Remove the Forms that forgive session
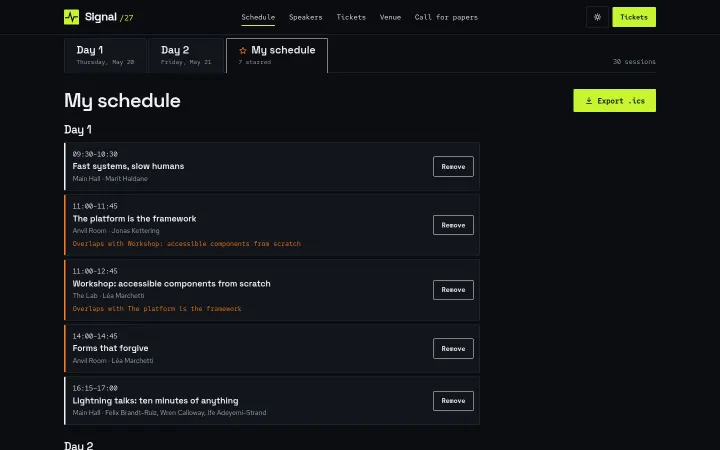720x450 pixels. [453, 349]
